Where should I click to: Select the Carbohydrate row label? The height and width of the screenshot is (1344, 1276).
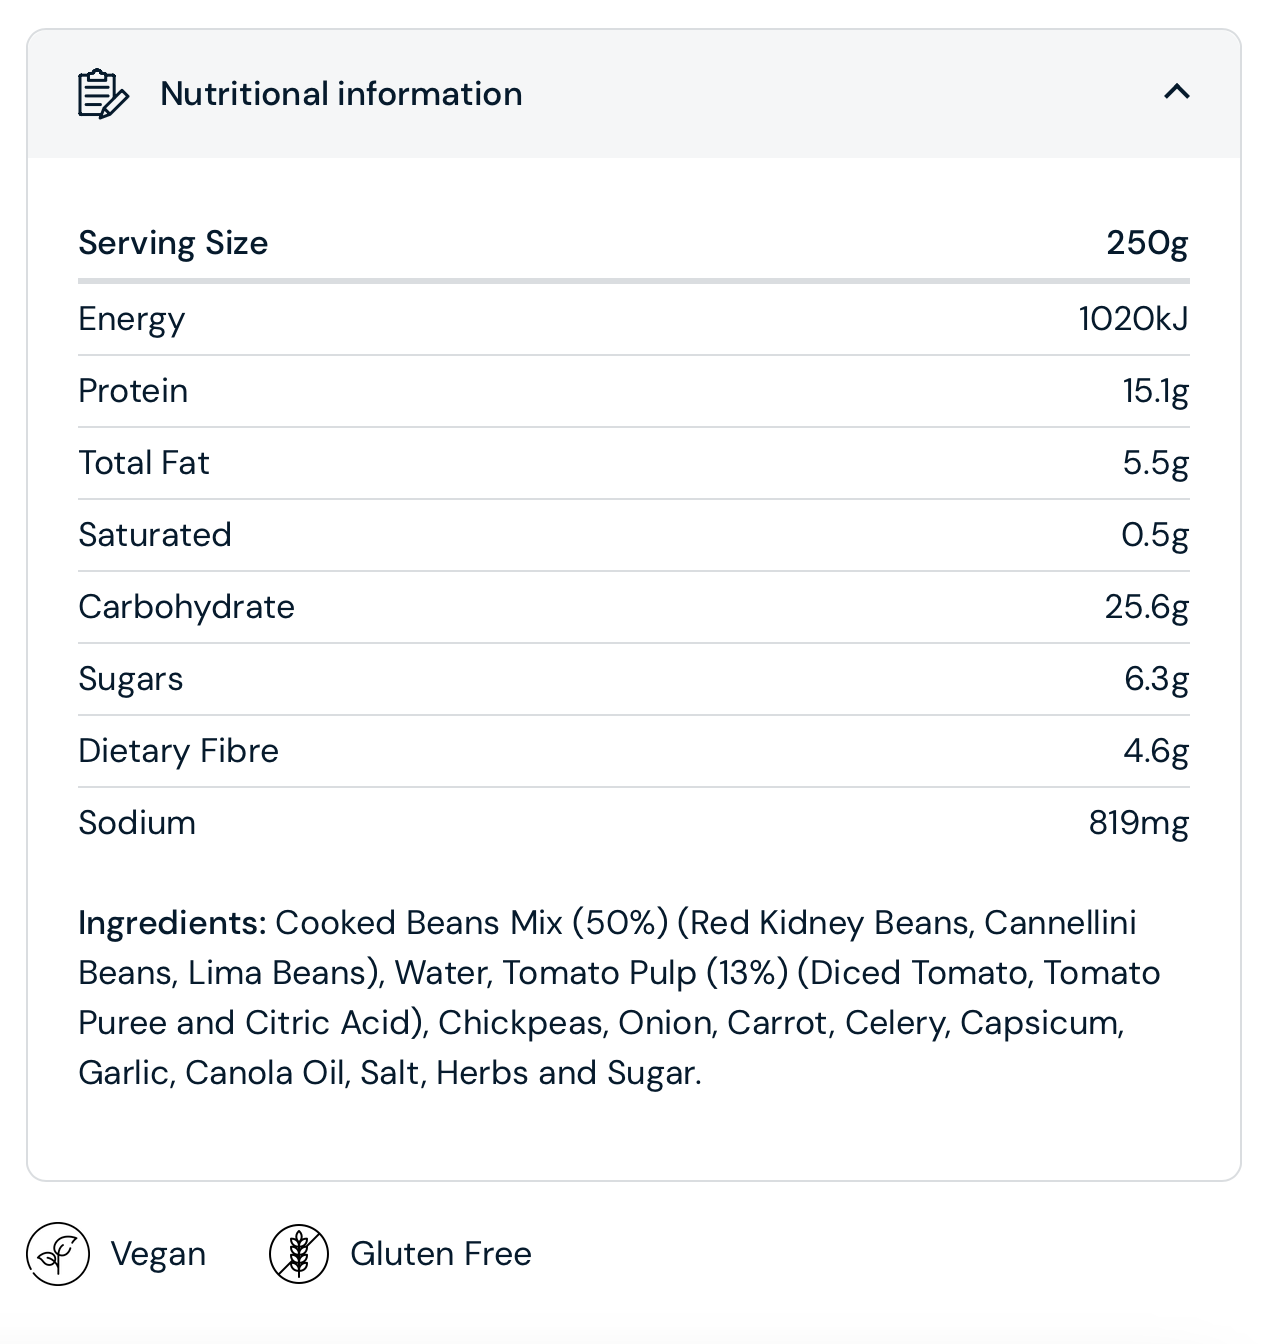(x=187, y=607)
